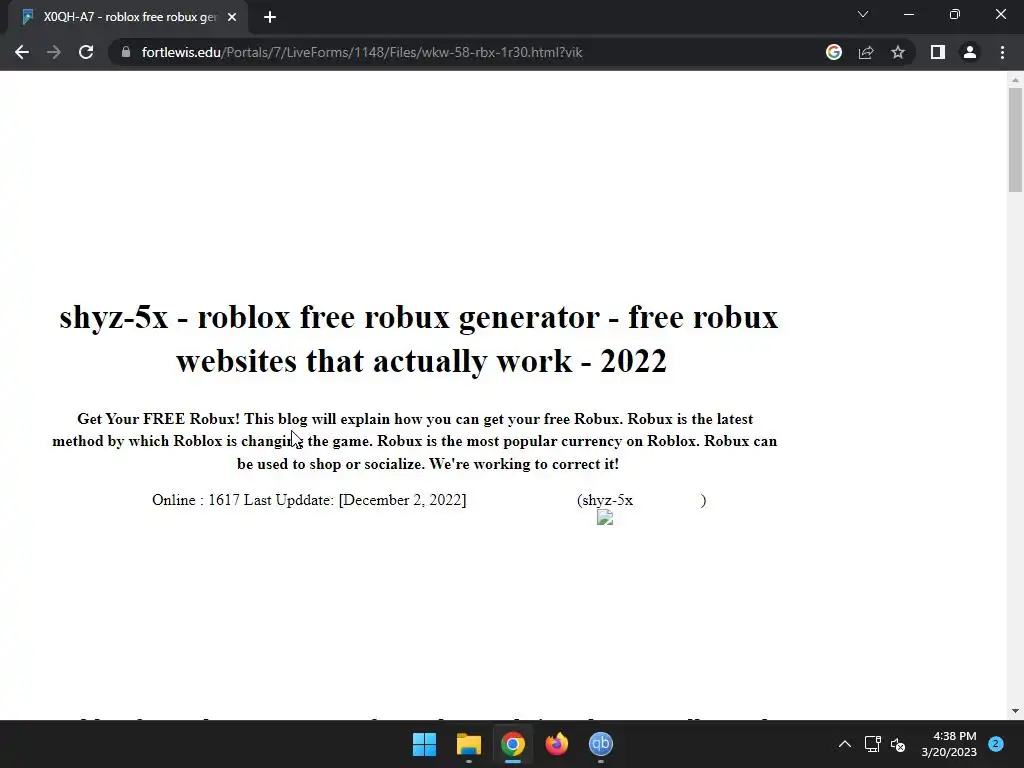Open a new tab with the plus button
Viewport: 1024px width, 768px height.
click(270, 17)
